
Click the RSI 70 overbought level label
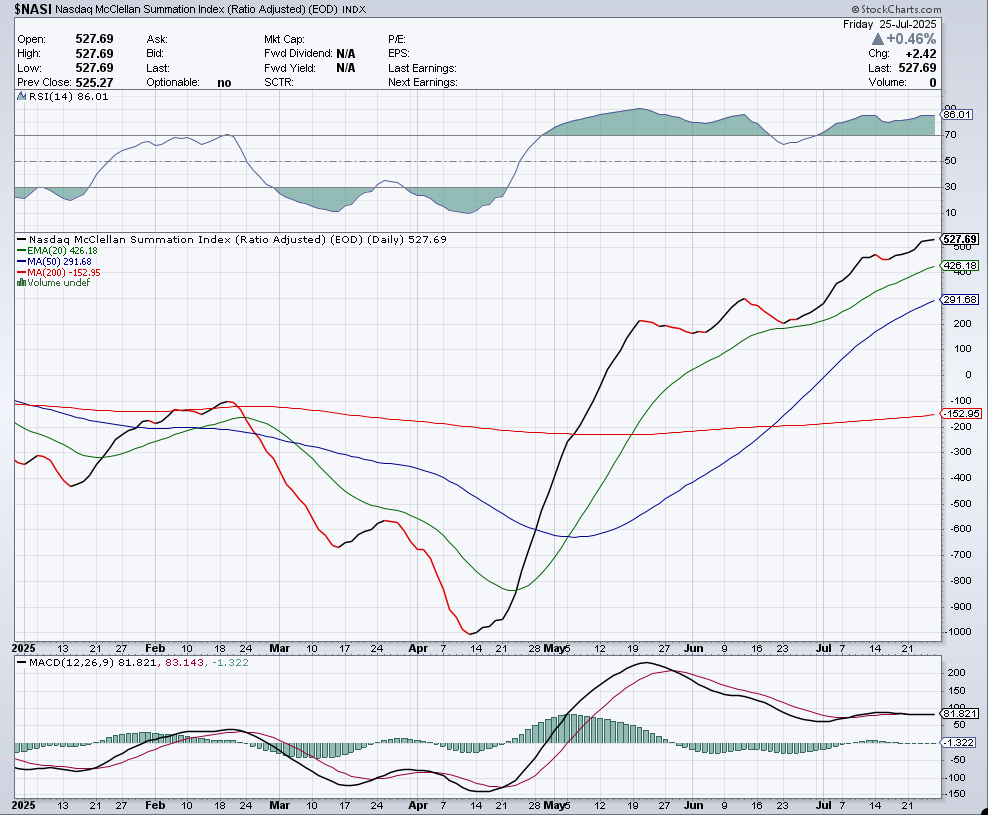[950, 135]
